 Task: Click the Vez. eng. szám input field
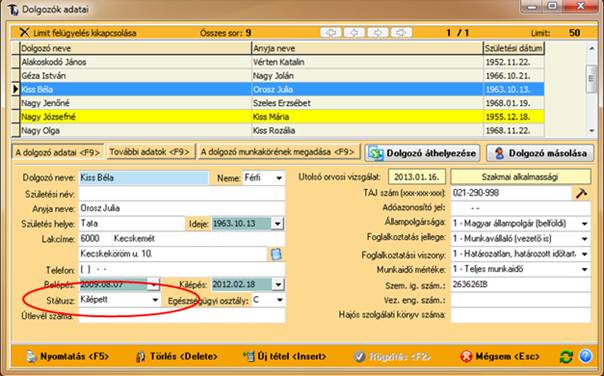pos(520,300)
